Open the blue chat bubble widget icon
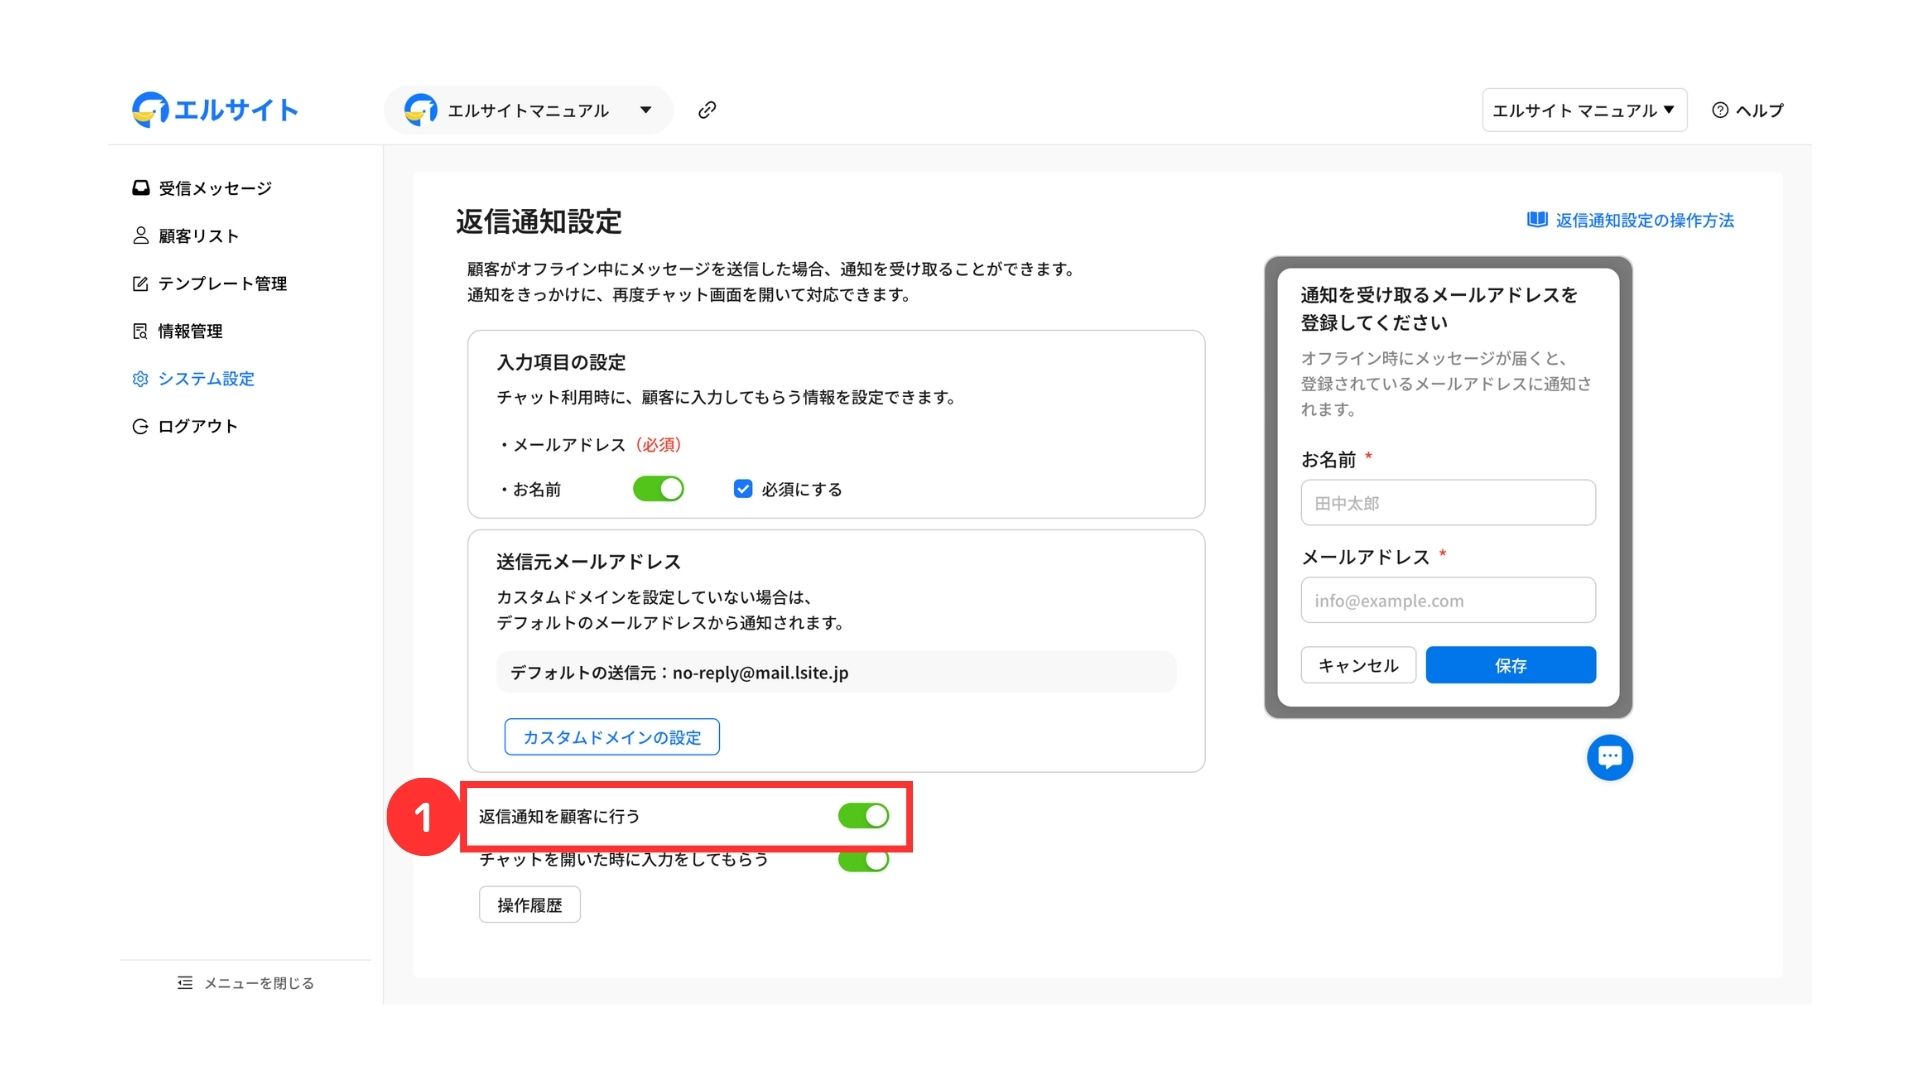 [x=1609, y=758]
